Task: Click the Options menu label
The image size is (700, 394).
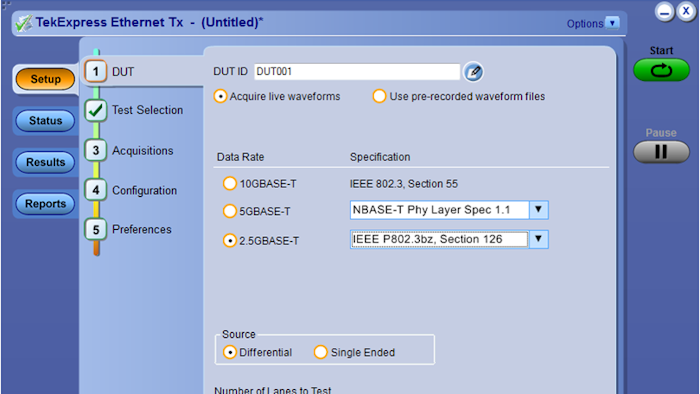Action: coord(585,24)
